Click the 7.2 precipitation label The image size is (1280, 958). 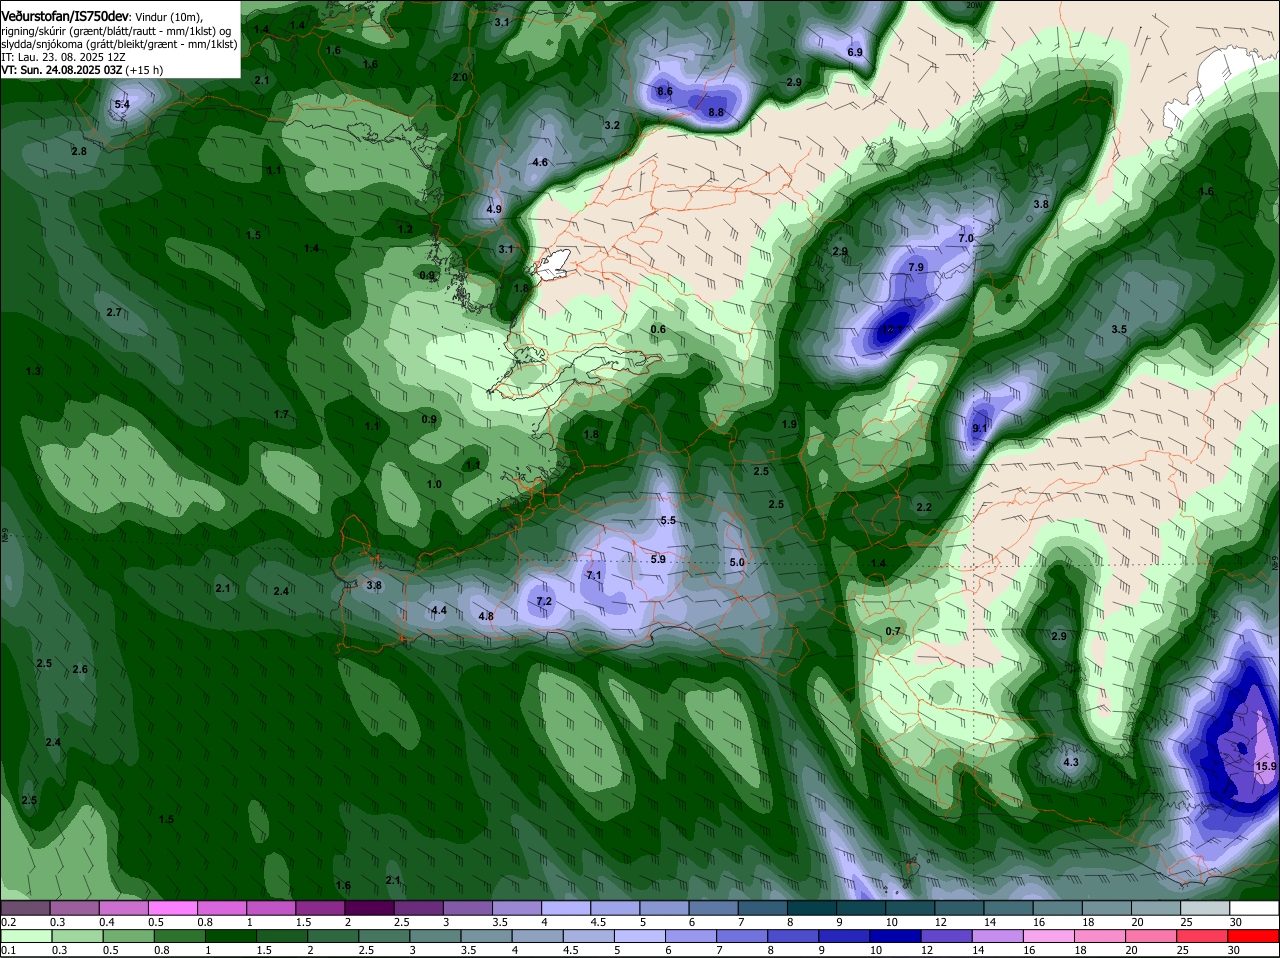544,601
